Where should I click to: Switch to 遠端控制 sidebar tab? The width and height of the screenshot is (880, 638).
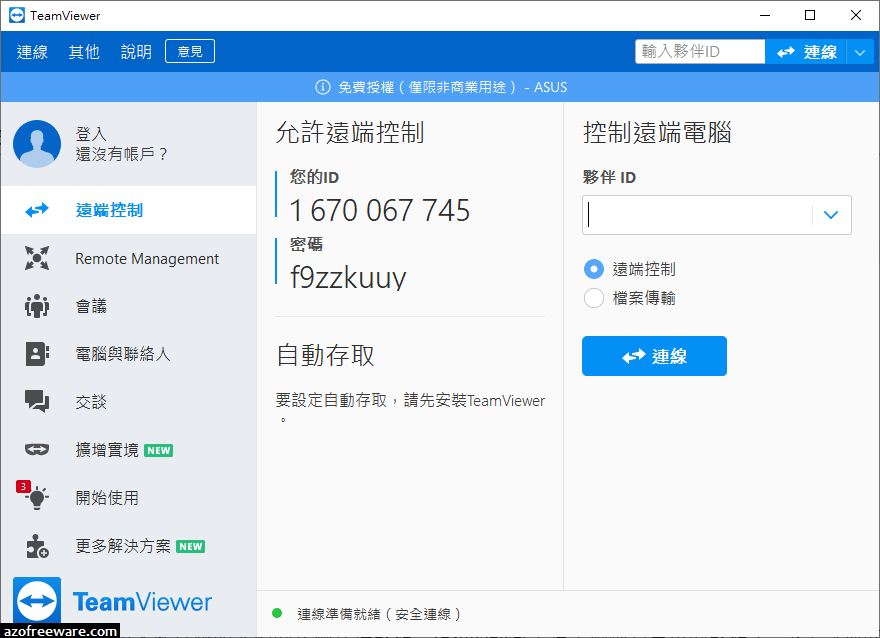pyautogui.click(x=129, y=210)
